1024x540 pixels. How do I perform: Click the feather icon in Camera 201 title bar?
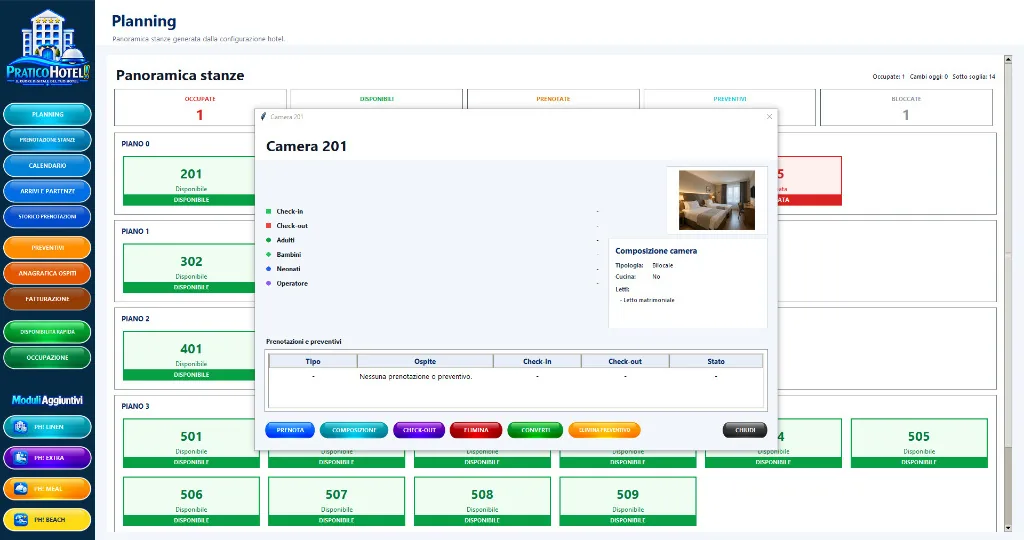pos(263,116)
